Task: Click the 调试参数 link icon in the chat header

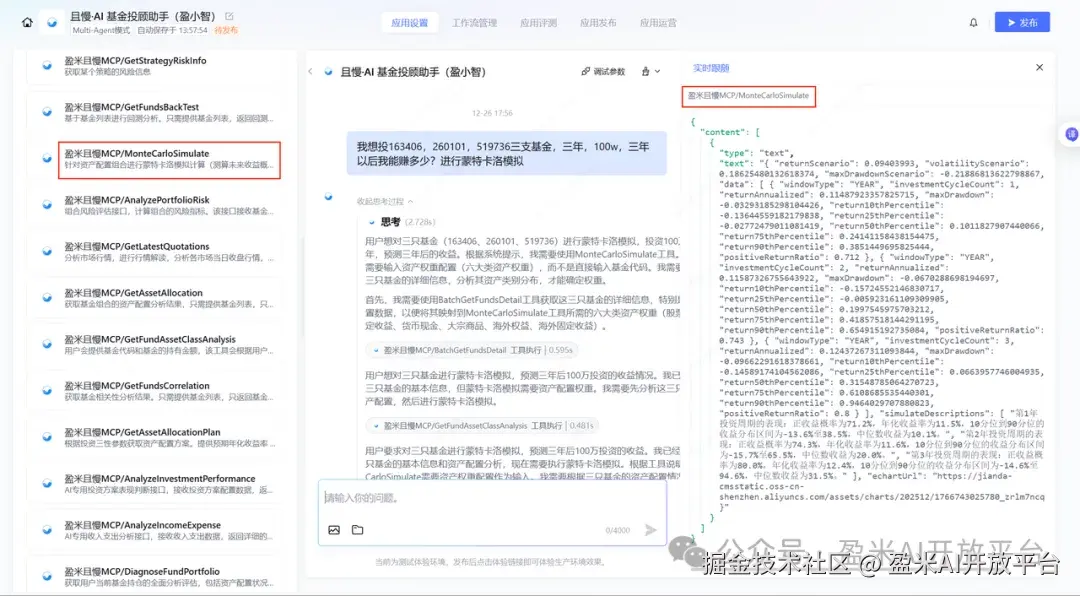Action: [x=585, y=70]
